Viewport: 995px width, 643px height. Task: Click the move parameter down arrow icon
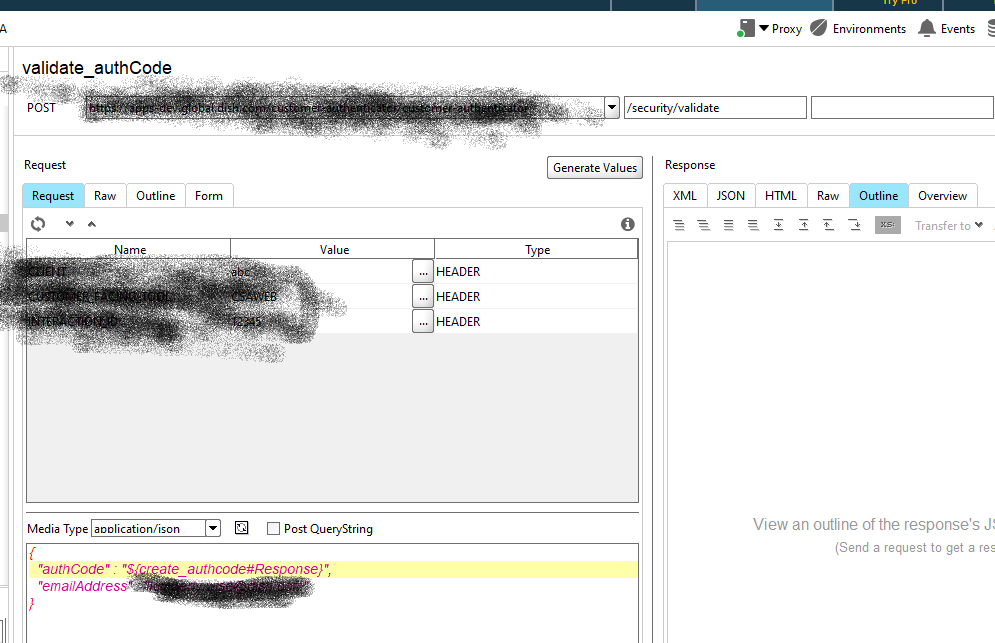point(69,224)
